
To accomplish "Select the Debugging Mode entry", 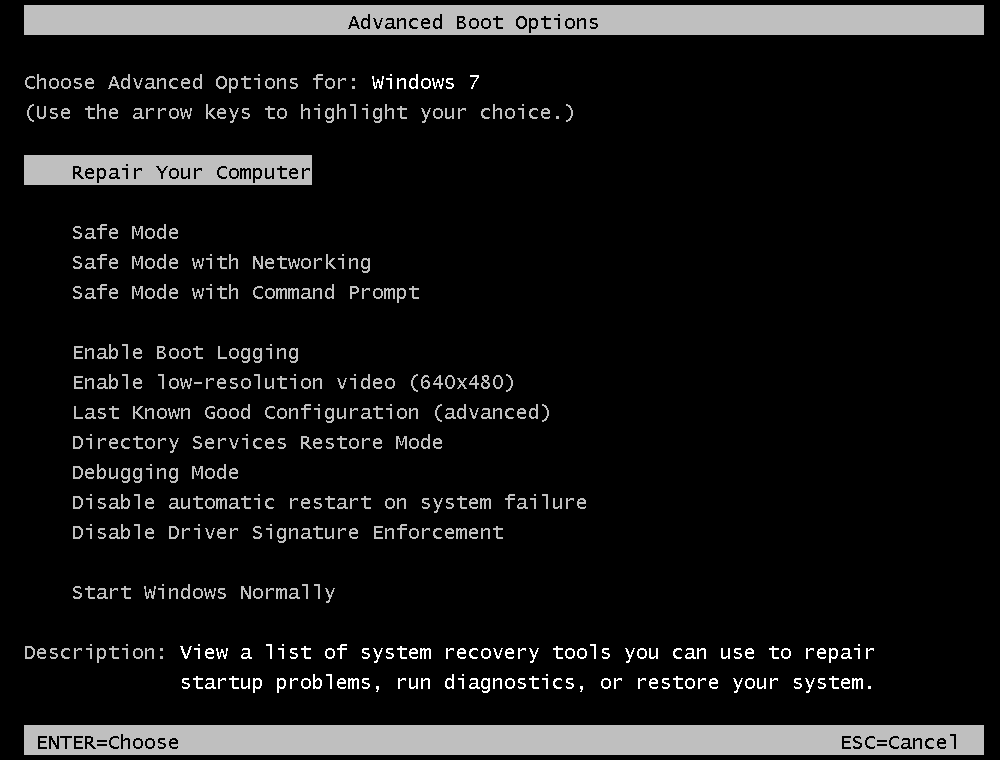I will click(155, 472).
